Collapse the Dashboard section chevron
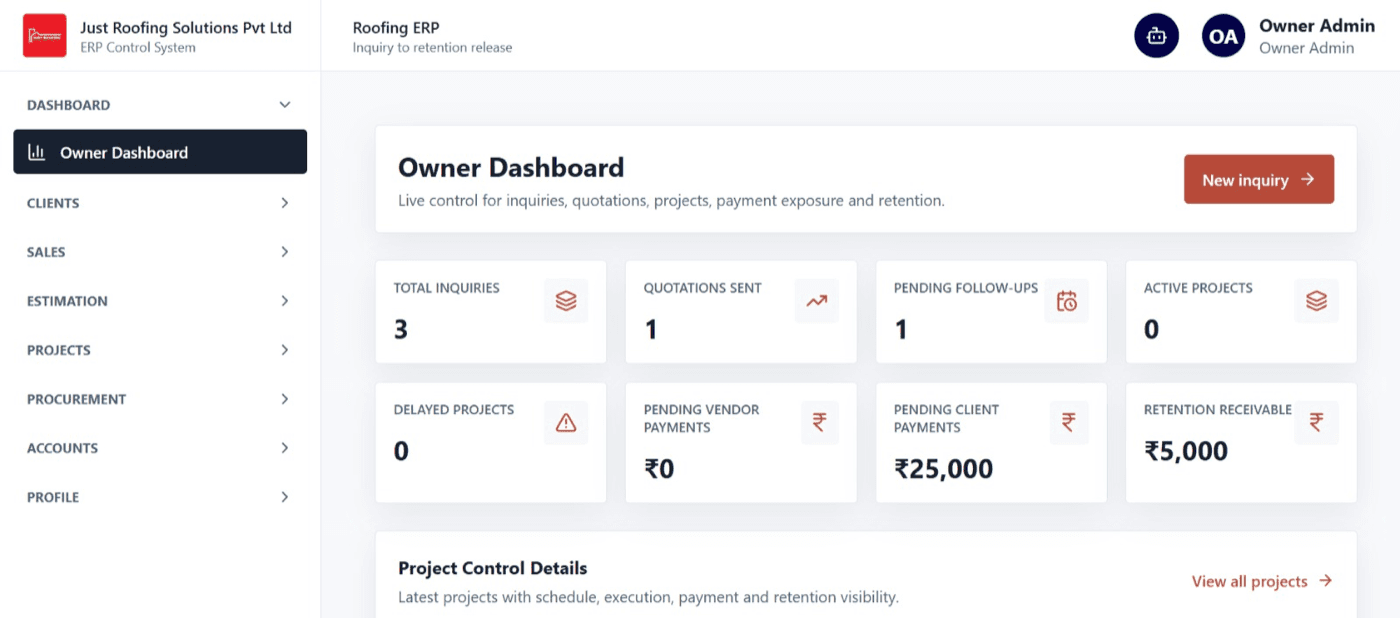This screenshot has width=1400, height=618. coord(285,105)
